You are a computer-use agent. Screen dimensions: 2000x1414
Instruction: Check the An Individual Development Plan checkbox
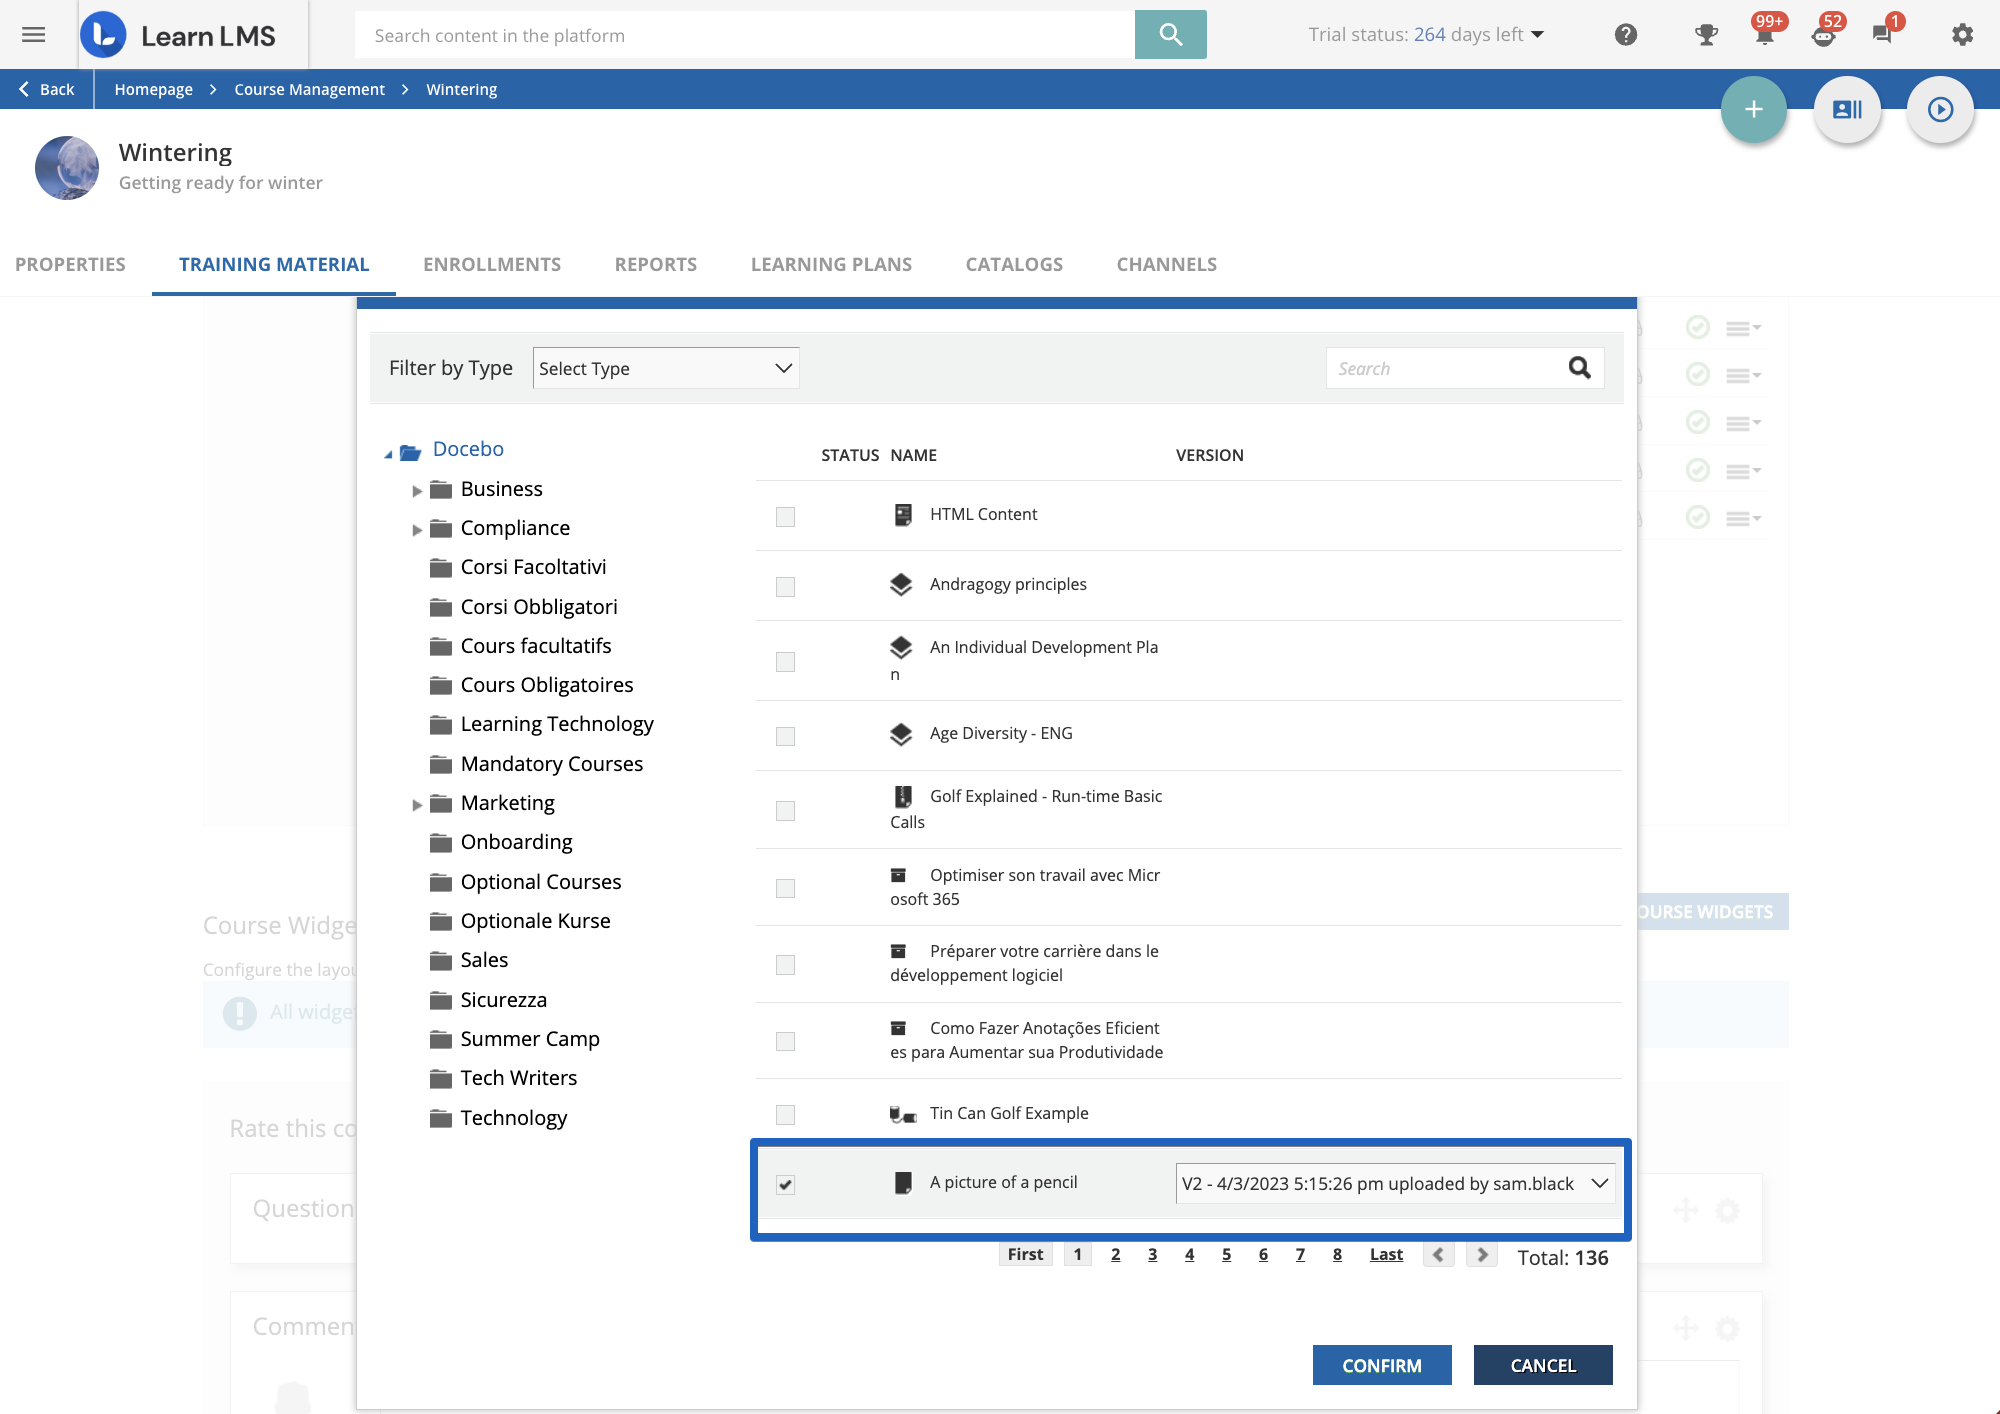coord(785,662)
